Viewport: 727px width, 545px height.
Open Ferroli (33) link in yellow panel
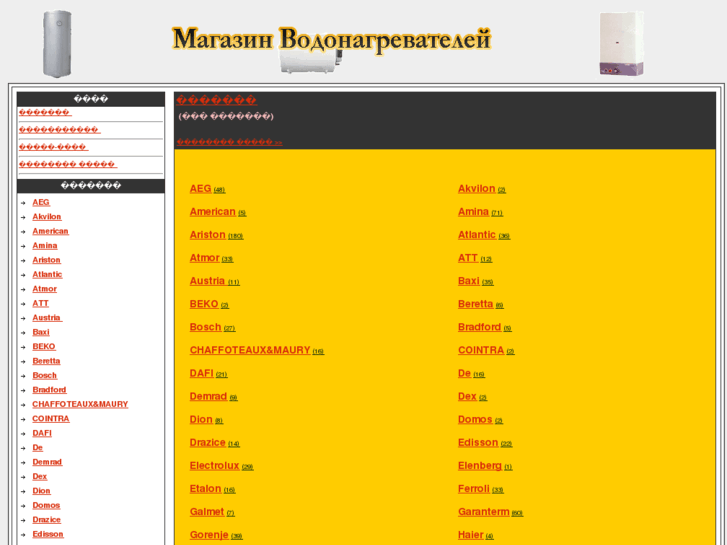click(481, 489)
